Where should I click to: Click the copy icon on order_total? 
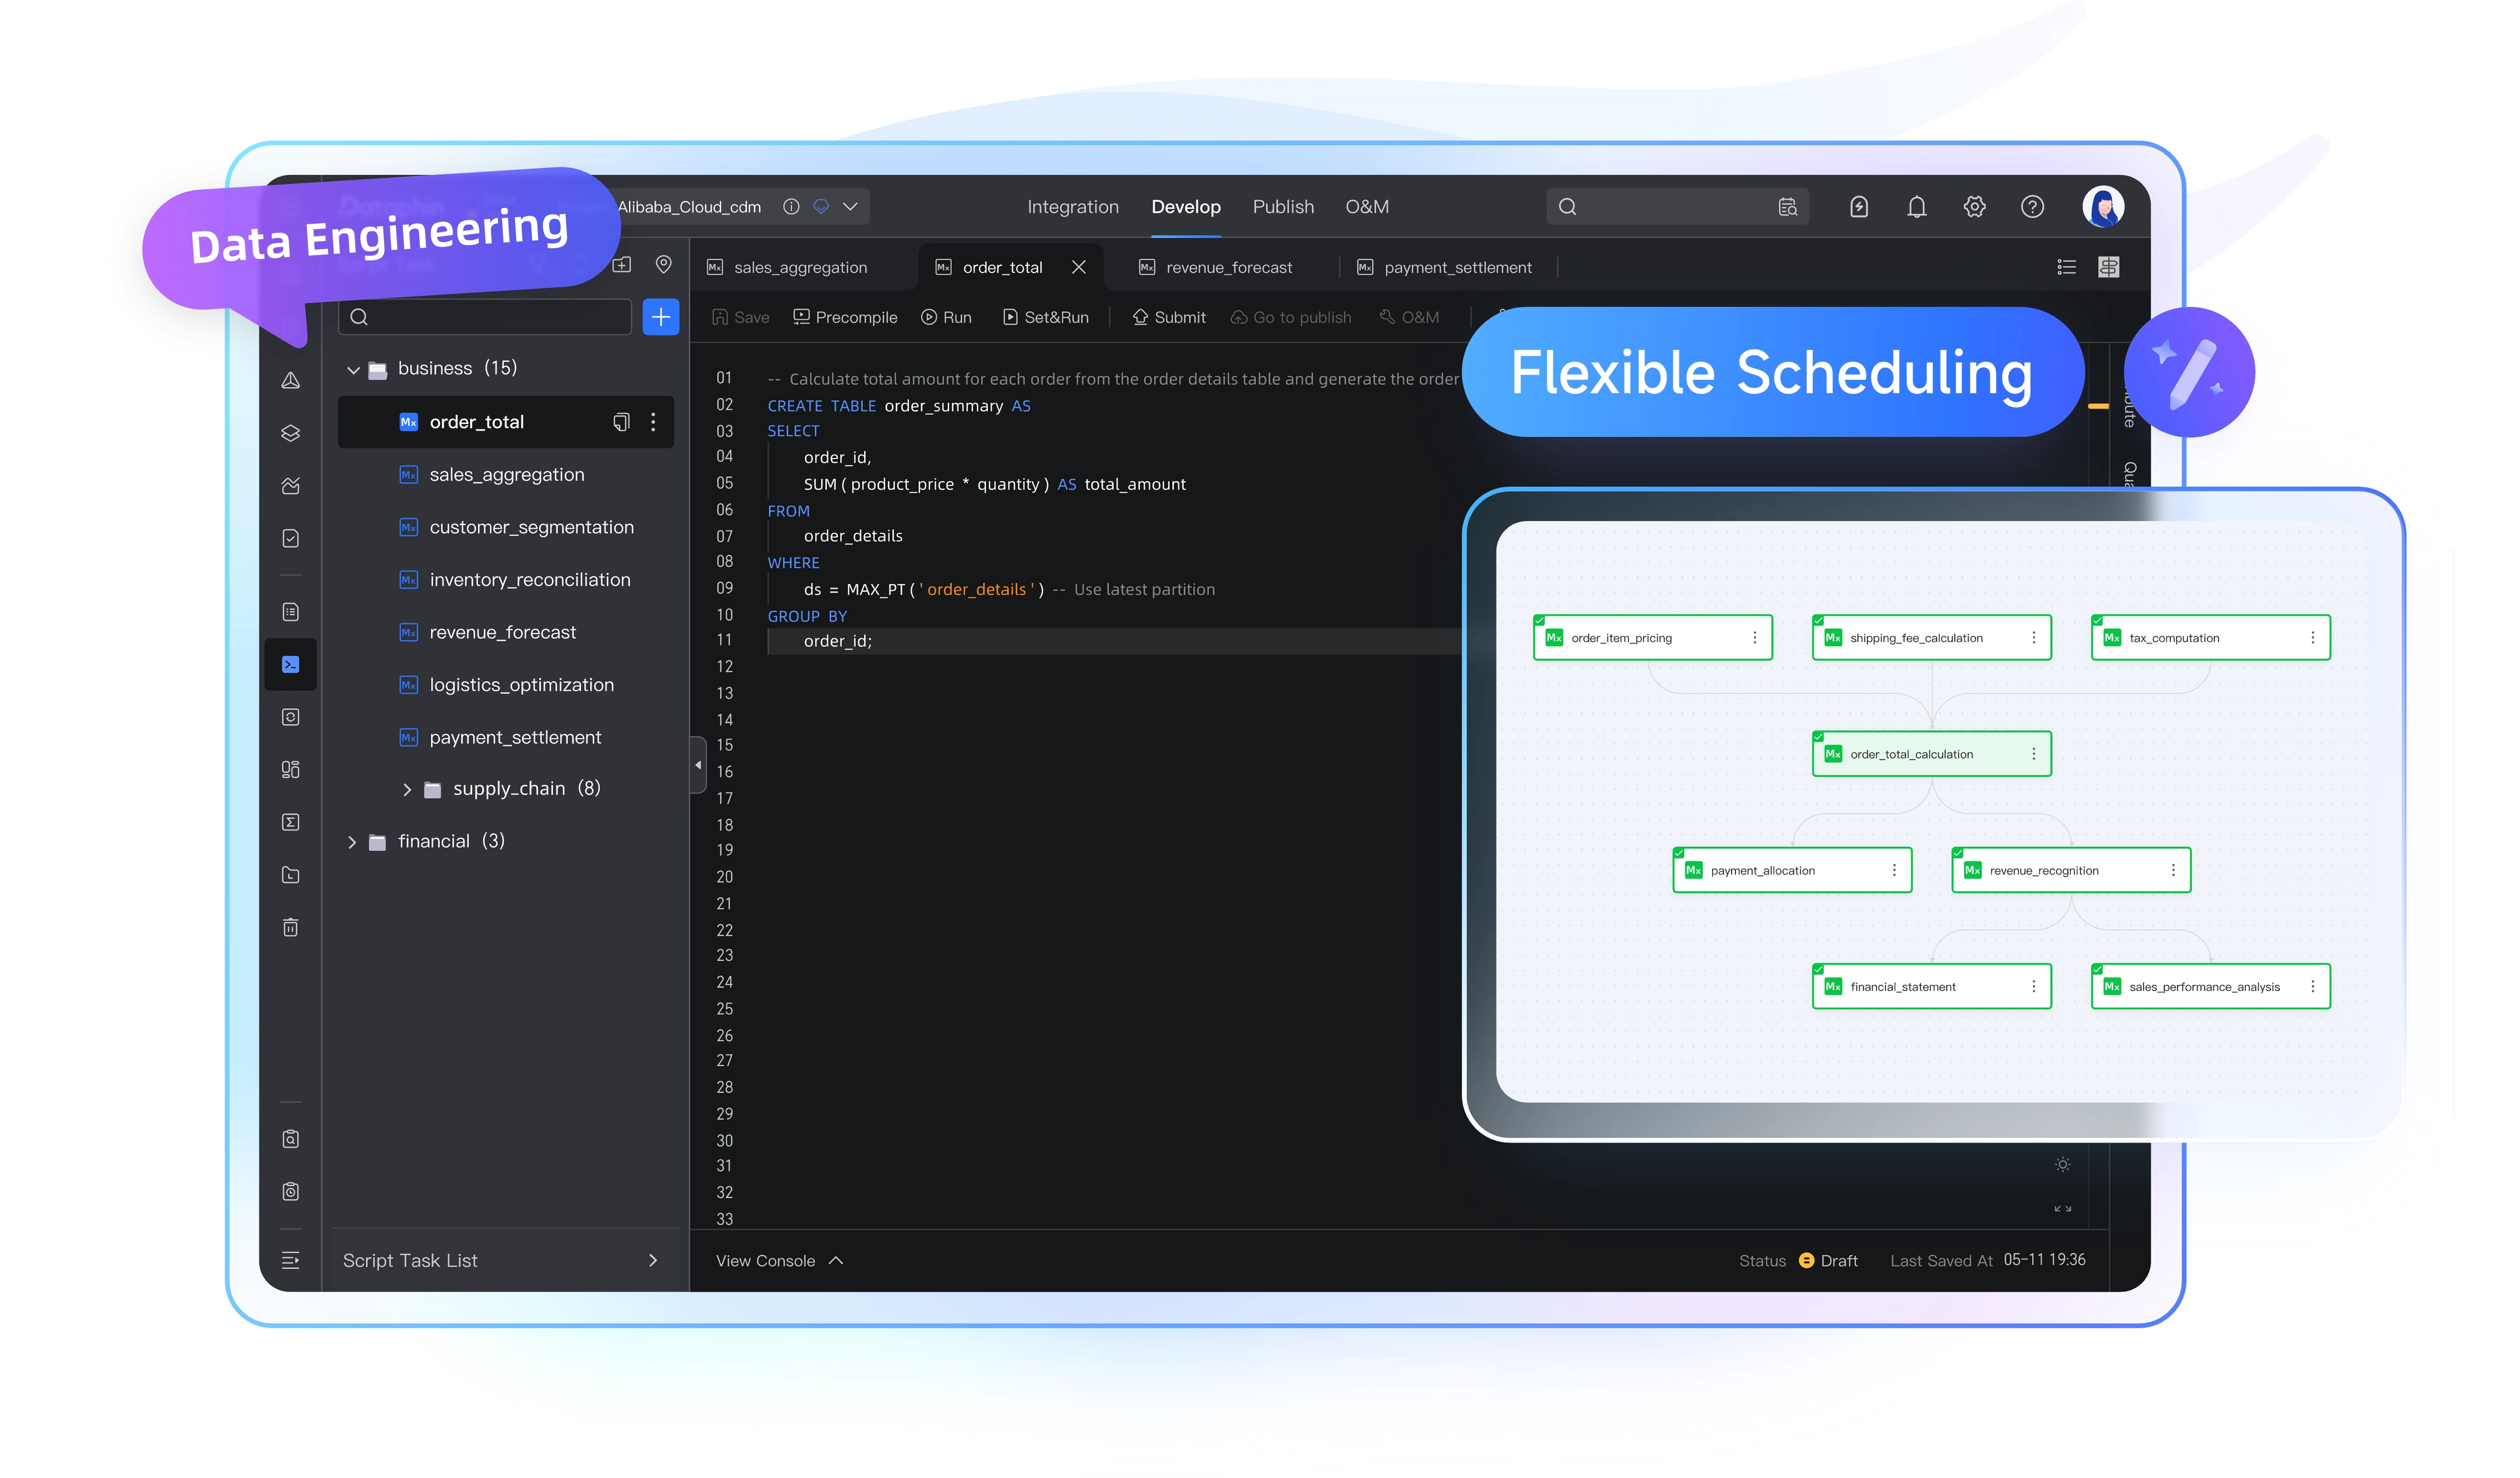click(621, 422)
